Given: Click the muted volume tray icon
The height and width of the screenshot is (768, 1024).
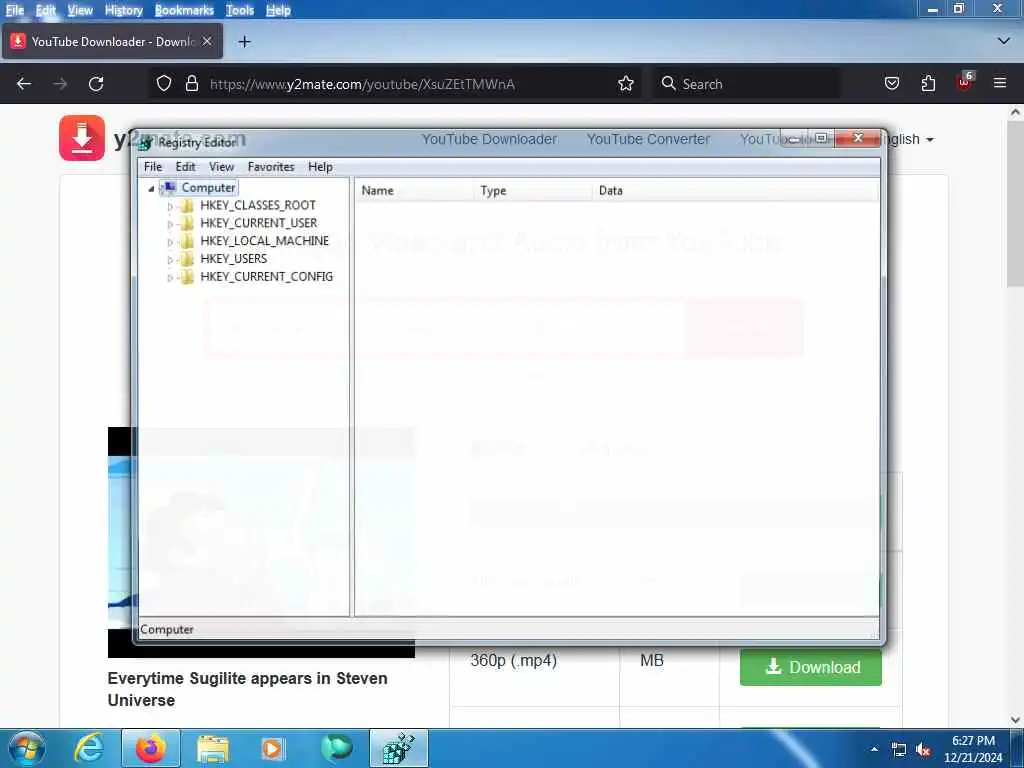Looking at the screenshot, I should coord(923,750).
